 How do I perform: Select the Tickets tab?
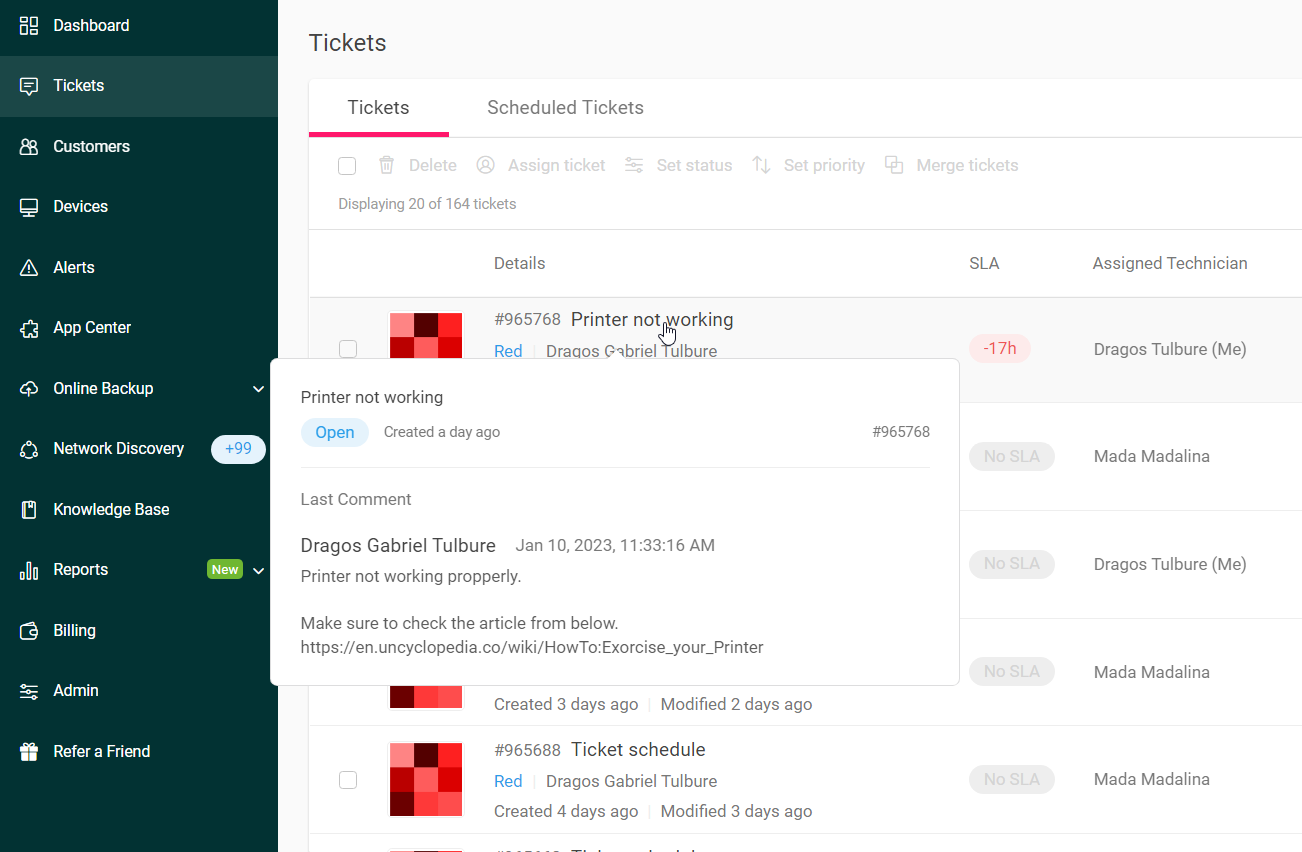378,108
